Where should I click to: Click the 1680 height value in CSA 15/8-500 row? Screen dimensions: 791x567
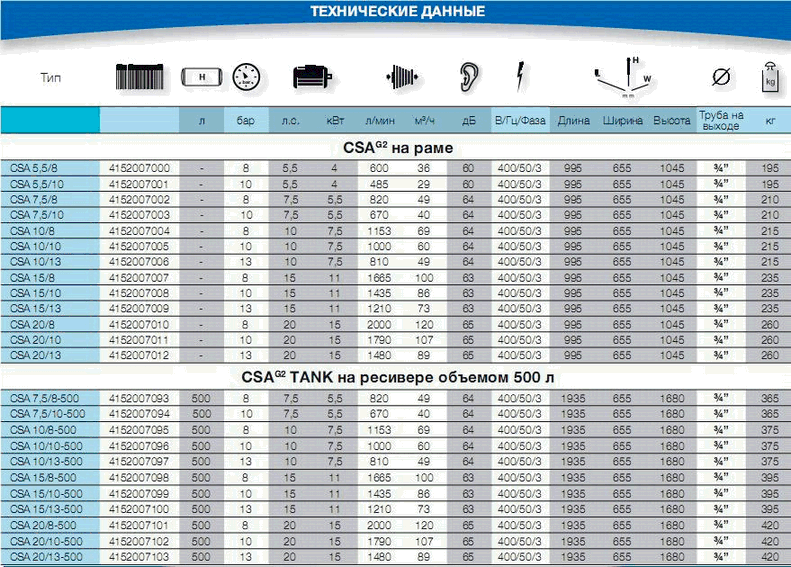672,477
